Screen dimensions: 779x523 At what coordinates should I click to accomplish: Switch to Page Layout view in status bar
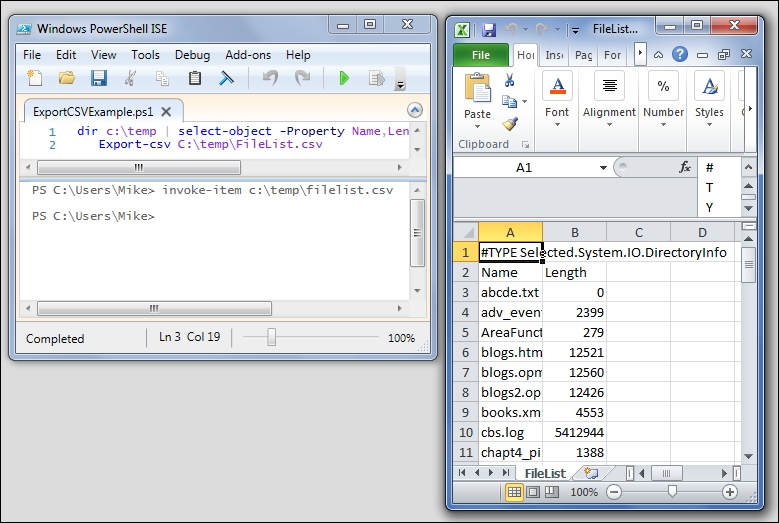(x=533, y=492)
